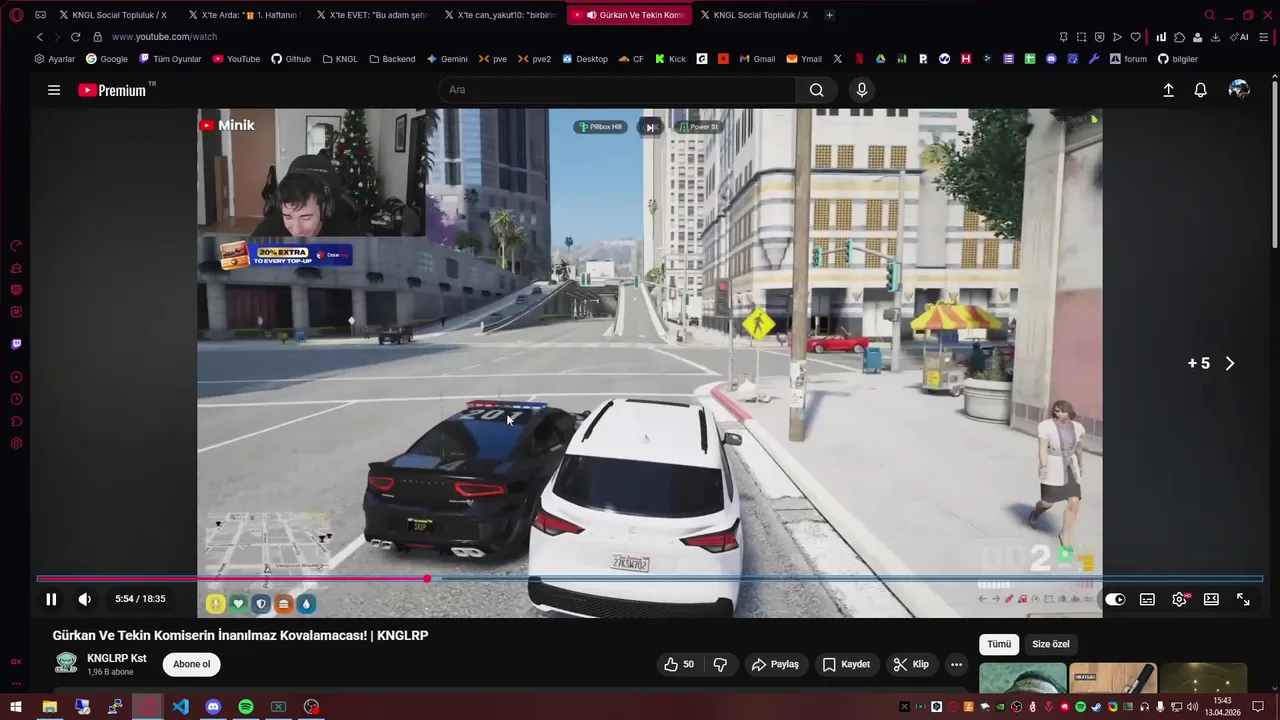
Task: Open Opera sidebar three-dot setup
Action: (x=16, y=684)
